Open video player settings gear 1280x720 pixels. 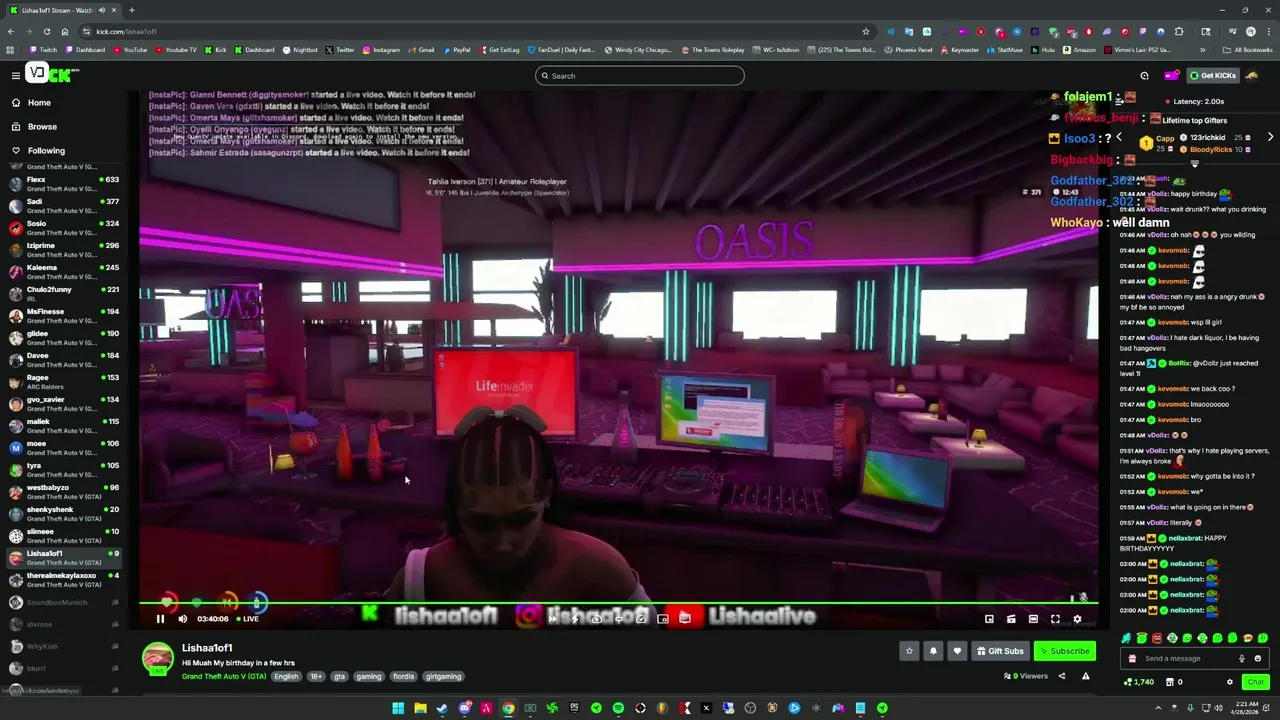pyautogui.click(x=1077, y=619)
